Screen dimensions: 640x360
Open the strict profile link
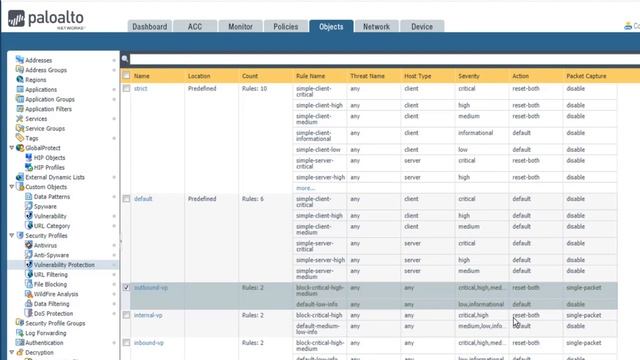[x=140, y=89]
